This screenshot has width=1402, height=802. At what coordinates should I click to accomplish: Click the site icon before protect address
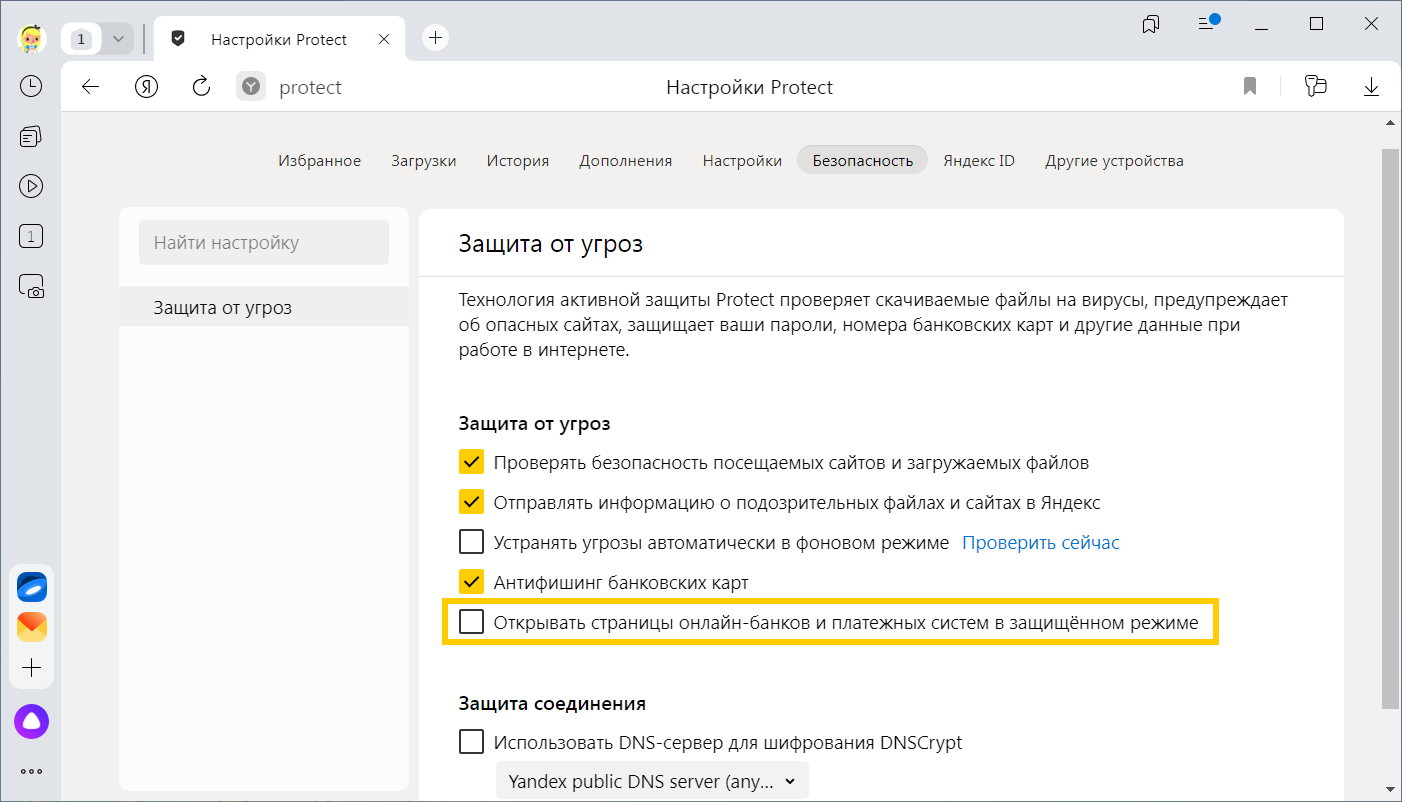pos(251,87)
